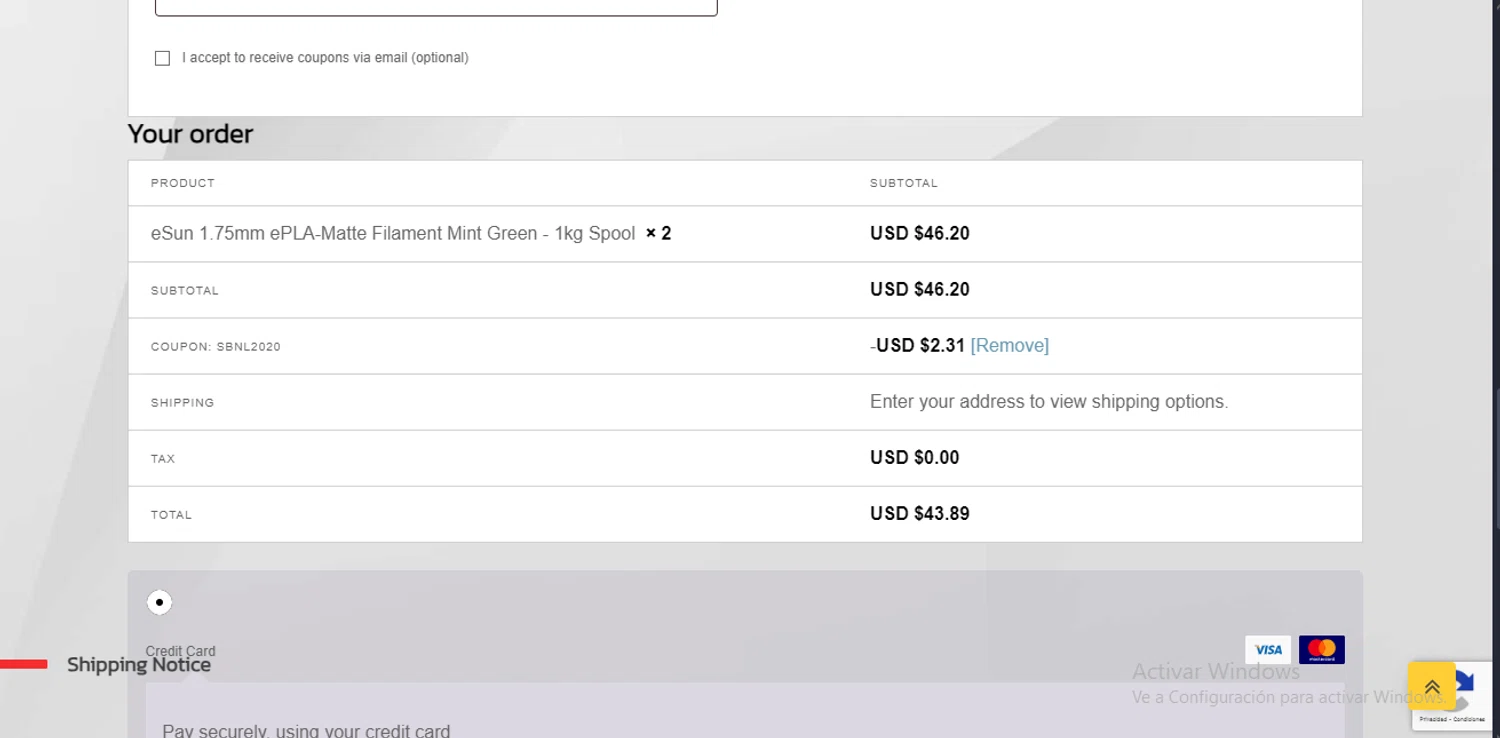Click the SHIPPING row label
The width and height of the screenshot is (1500, 738).
[x=183, y=403]
